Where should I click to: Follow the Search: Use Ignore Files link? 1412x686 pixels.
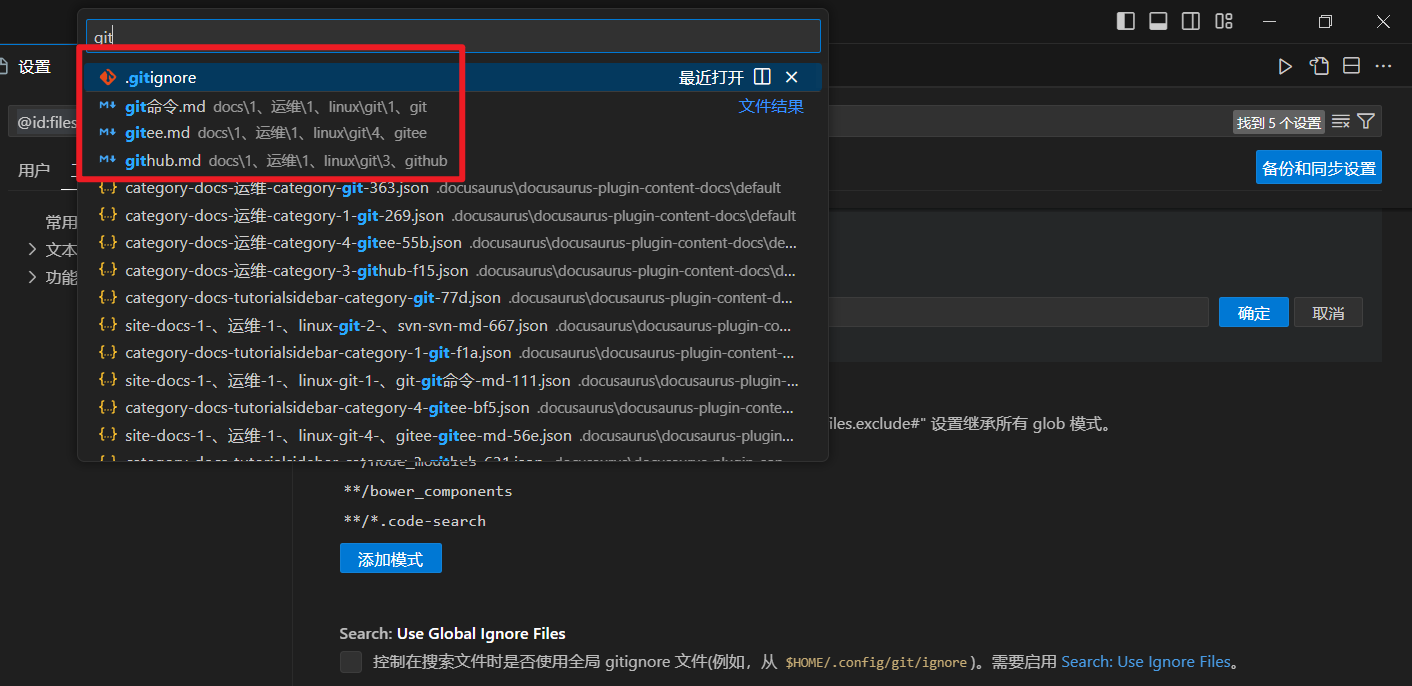(1146, 662)
